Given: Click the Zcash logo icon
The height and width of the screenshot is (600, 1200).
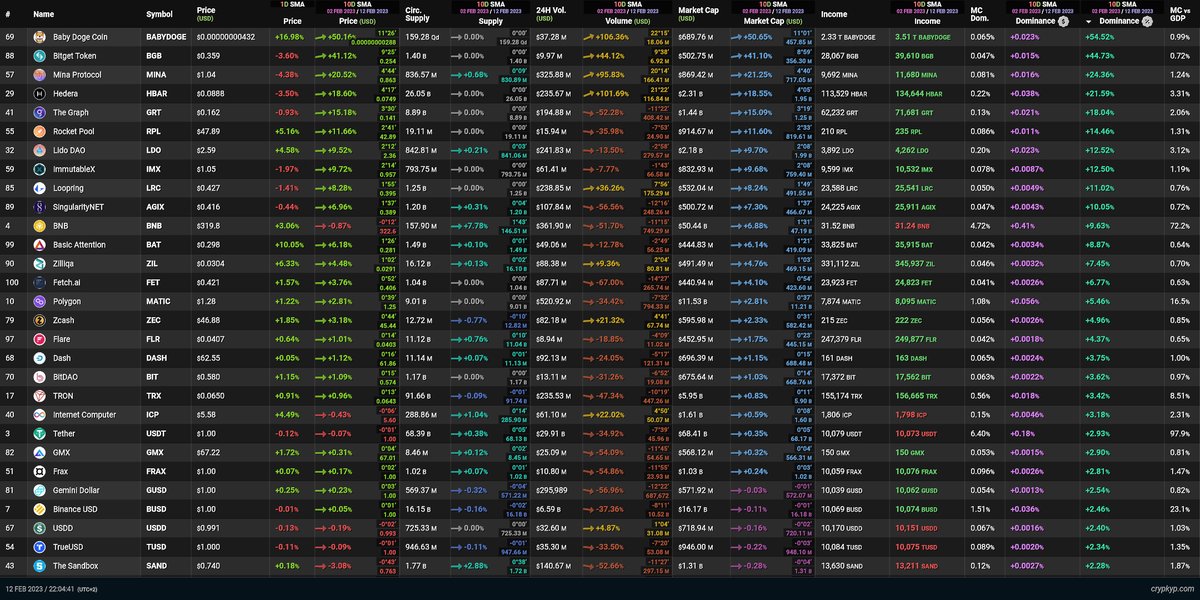Looking at the screenshot, I should pos(39,320).
